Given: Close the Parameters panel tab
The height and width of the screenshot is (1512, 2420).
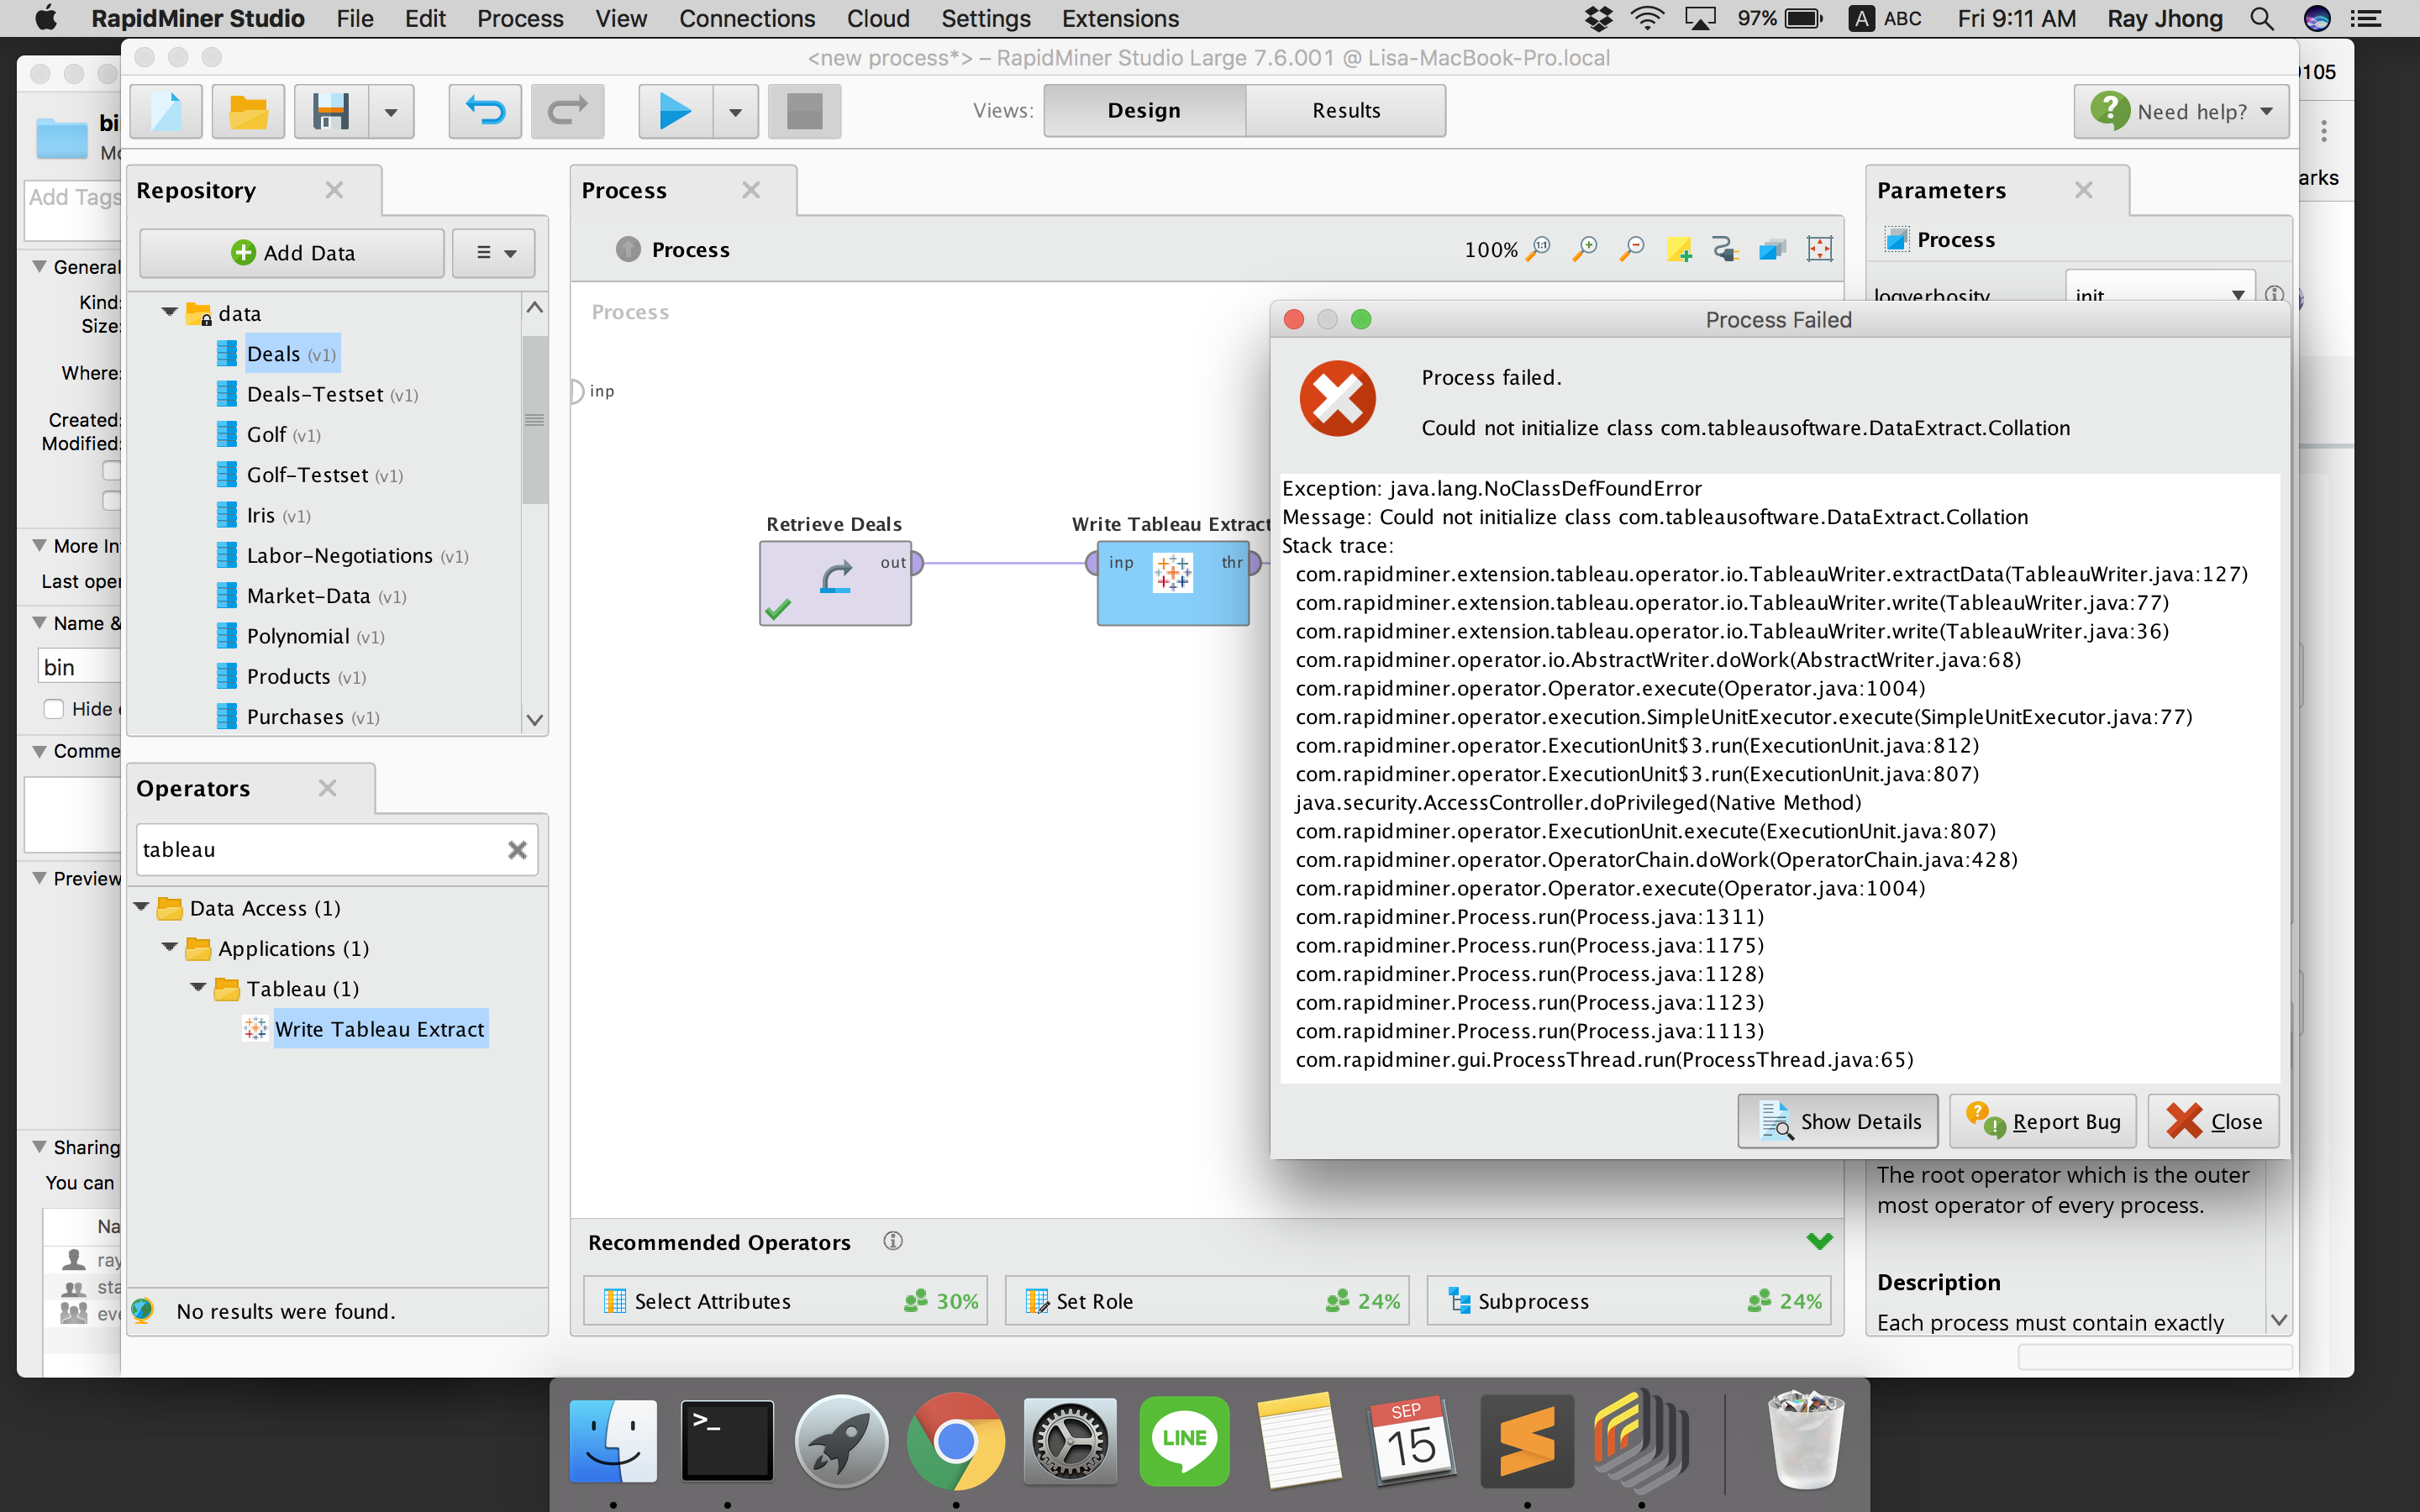Looking at the screenshot, I should (x=2083, y=190).
